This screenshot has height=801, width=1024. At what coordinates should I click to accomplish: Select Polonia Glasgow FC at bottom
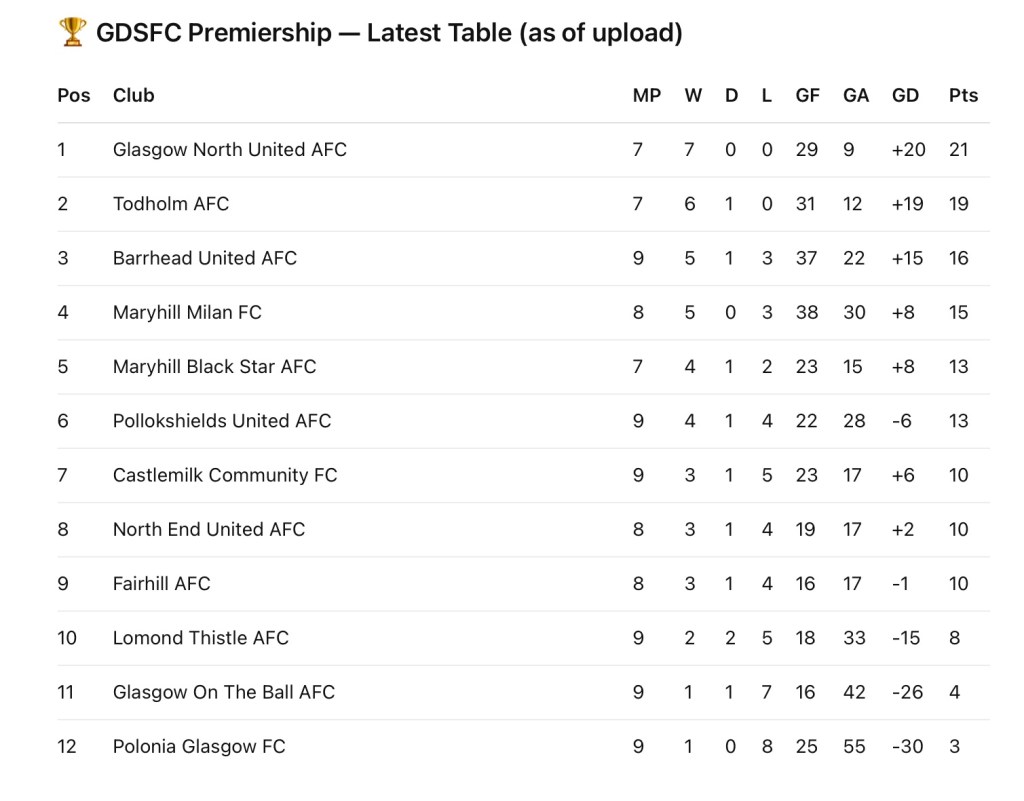click(199, 746)
